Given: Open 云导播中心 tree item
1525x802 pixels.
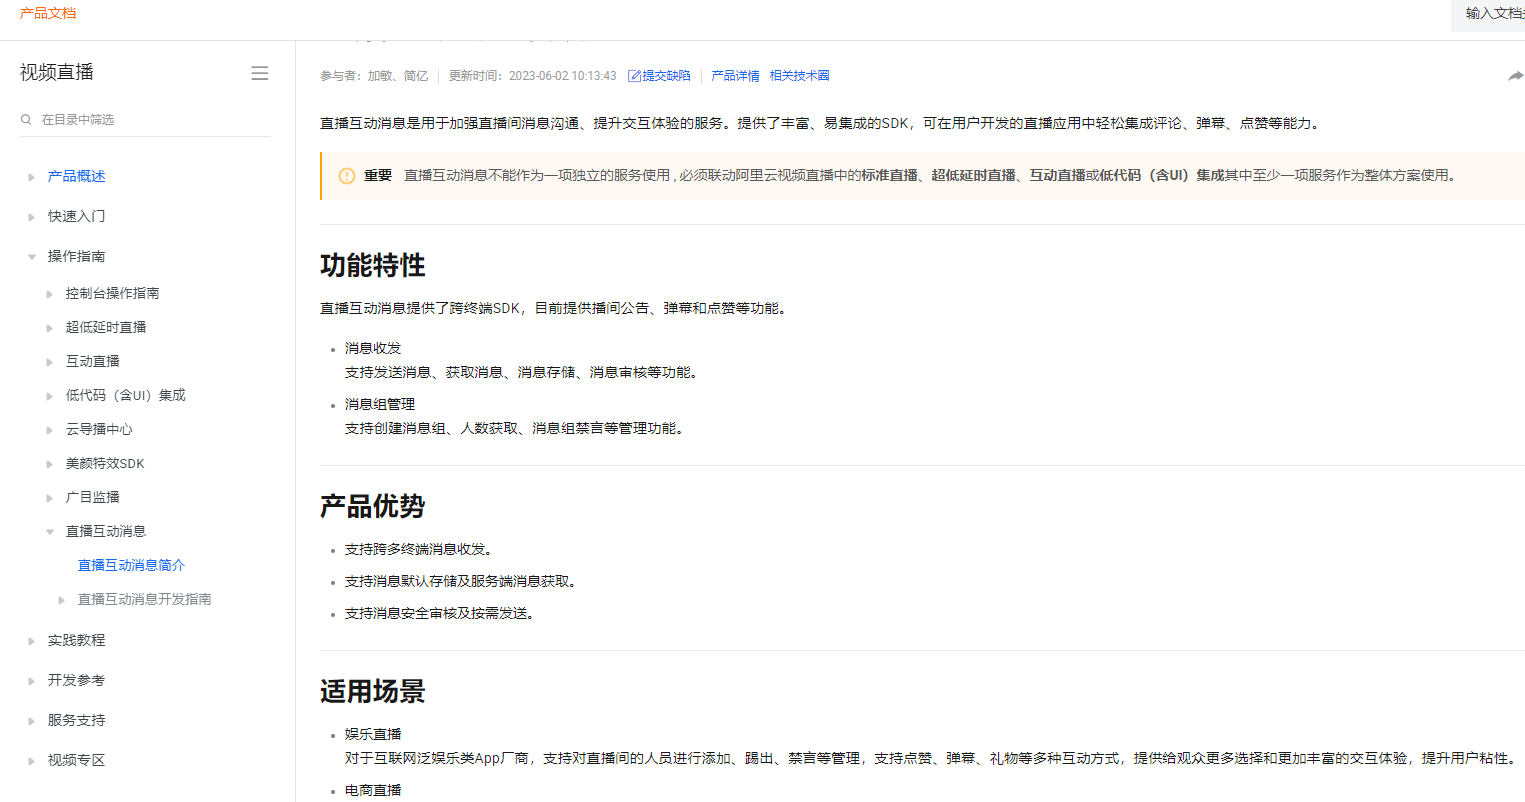Looking at the screenshot, I should coord(99,429).
